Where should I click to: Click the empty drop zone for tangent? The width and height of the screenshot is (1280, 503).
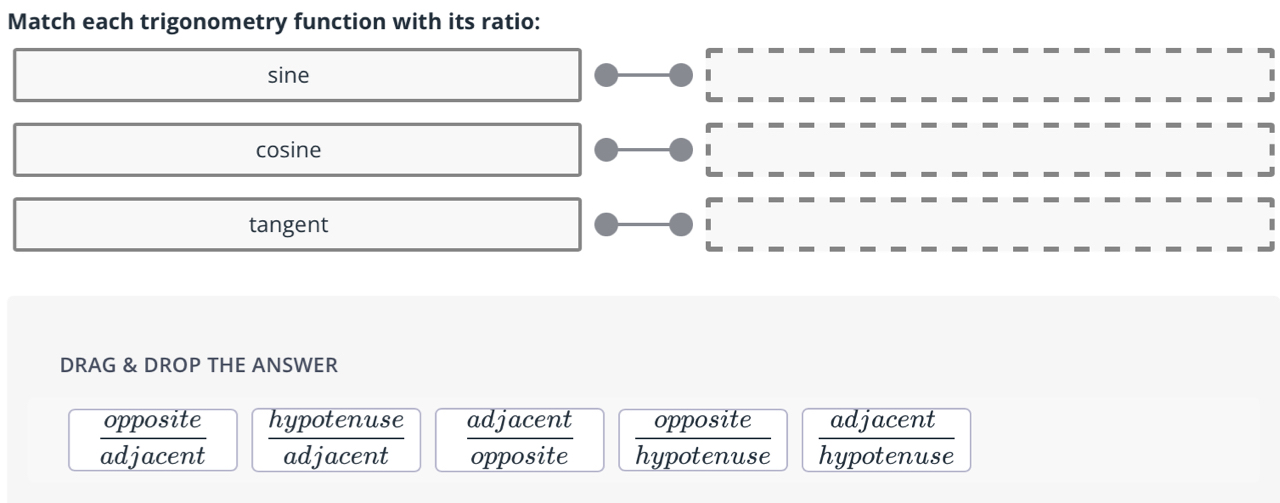tap(989, 225)
